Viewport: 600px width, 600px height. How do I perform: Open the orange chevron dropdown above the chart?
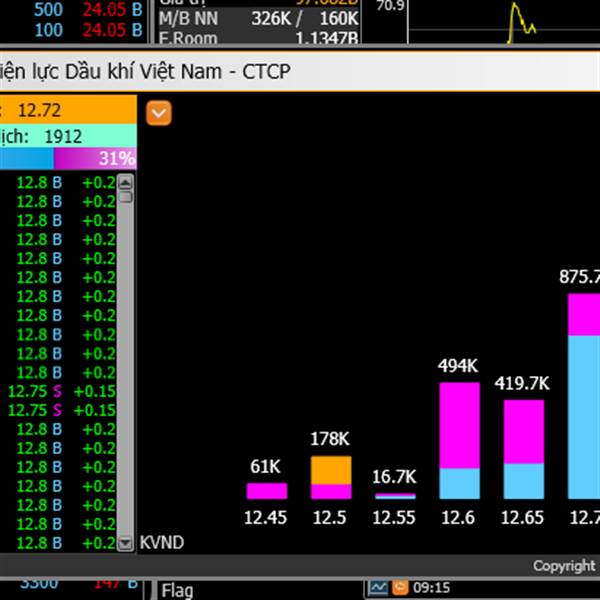[159, 113]
